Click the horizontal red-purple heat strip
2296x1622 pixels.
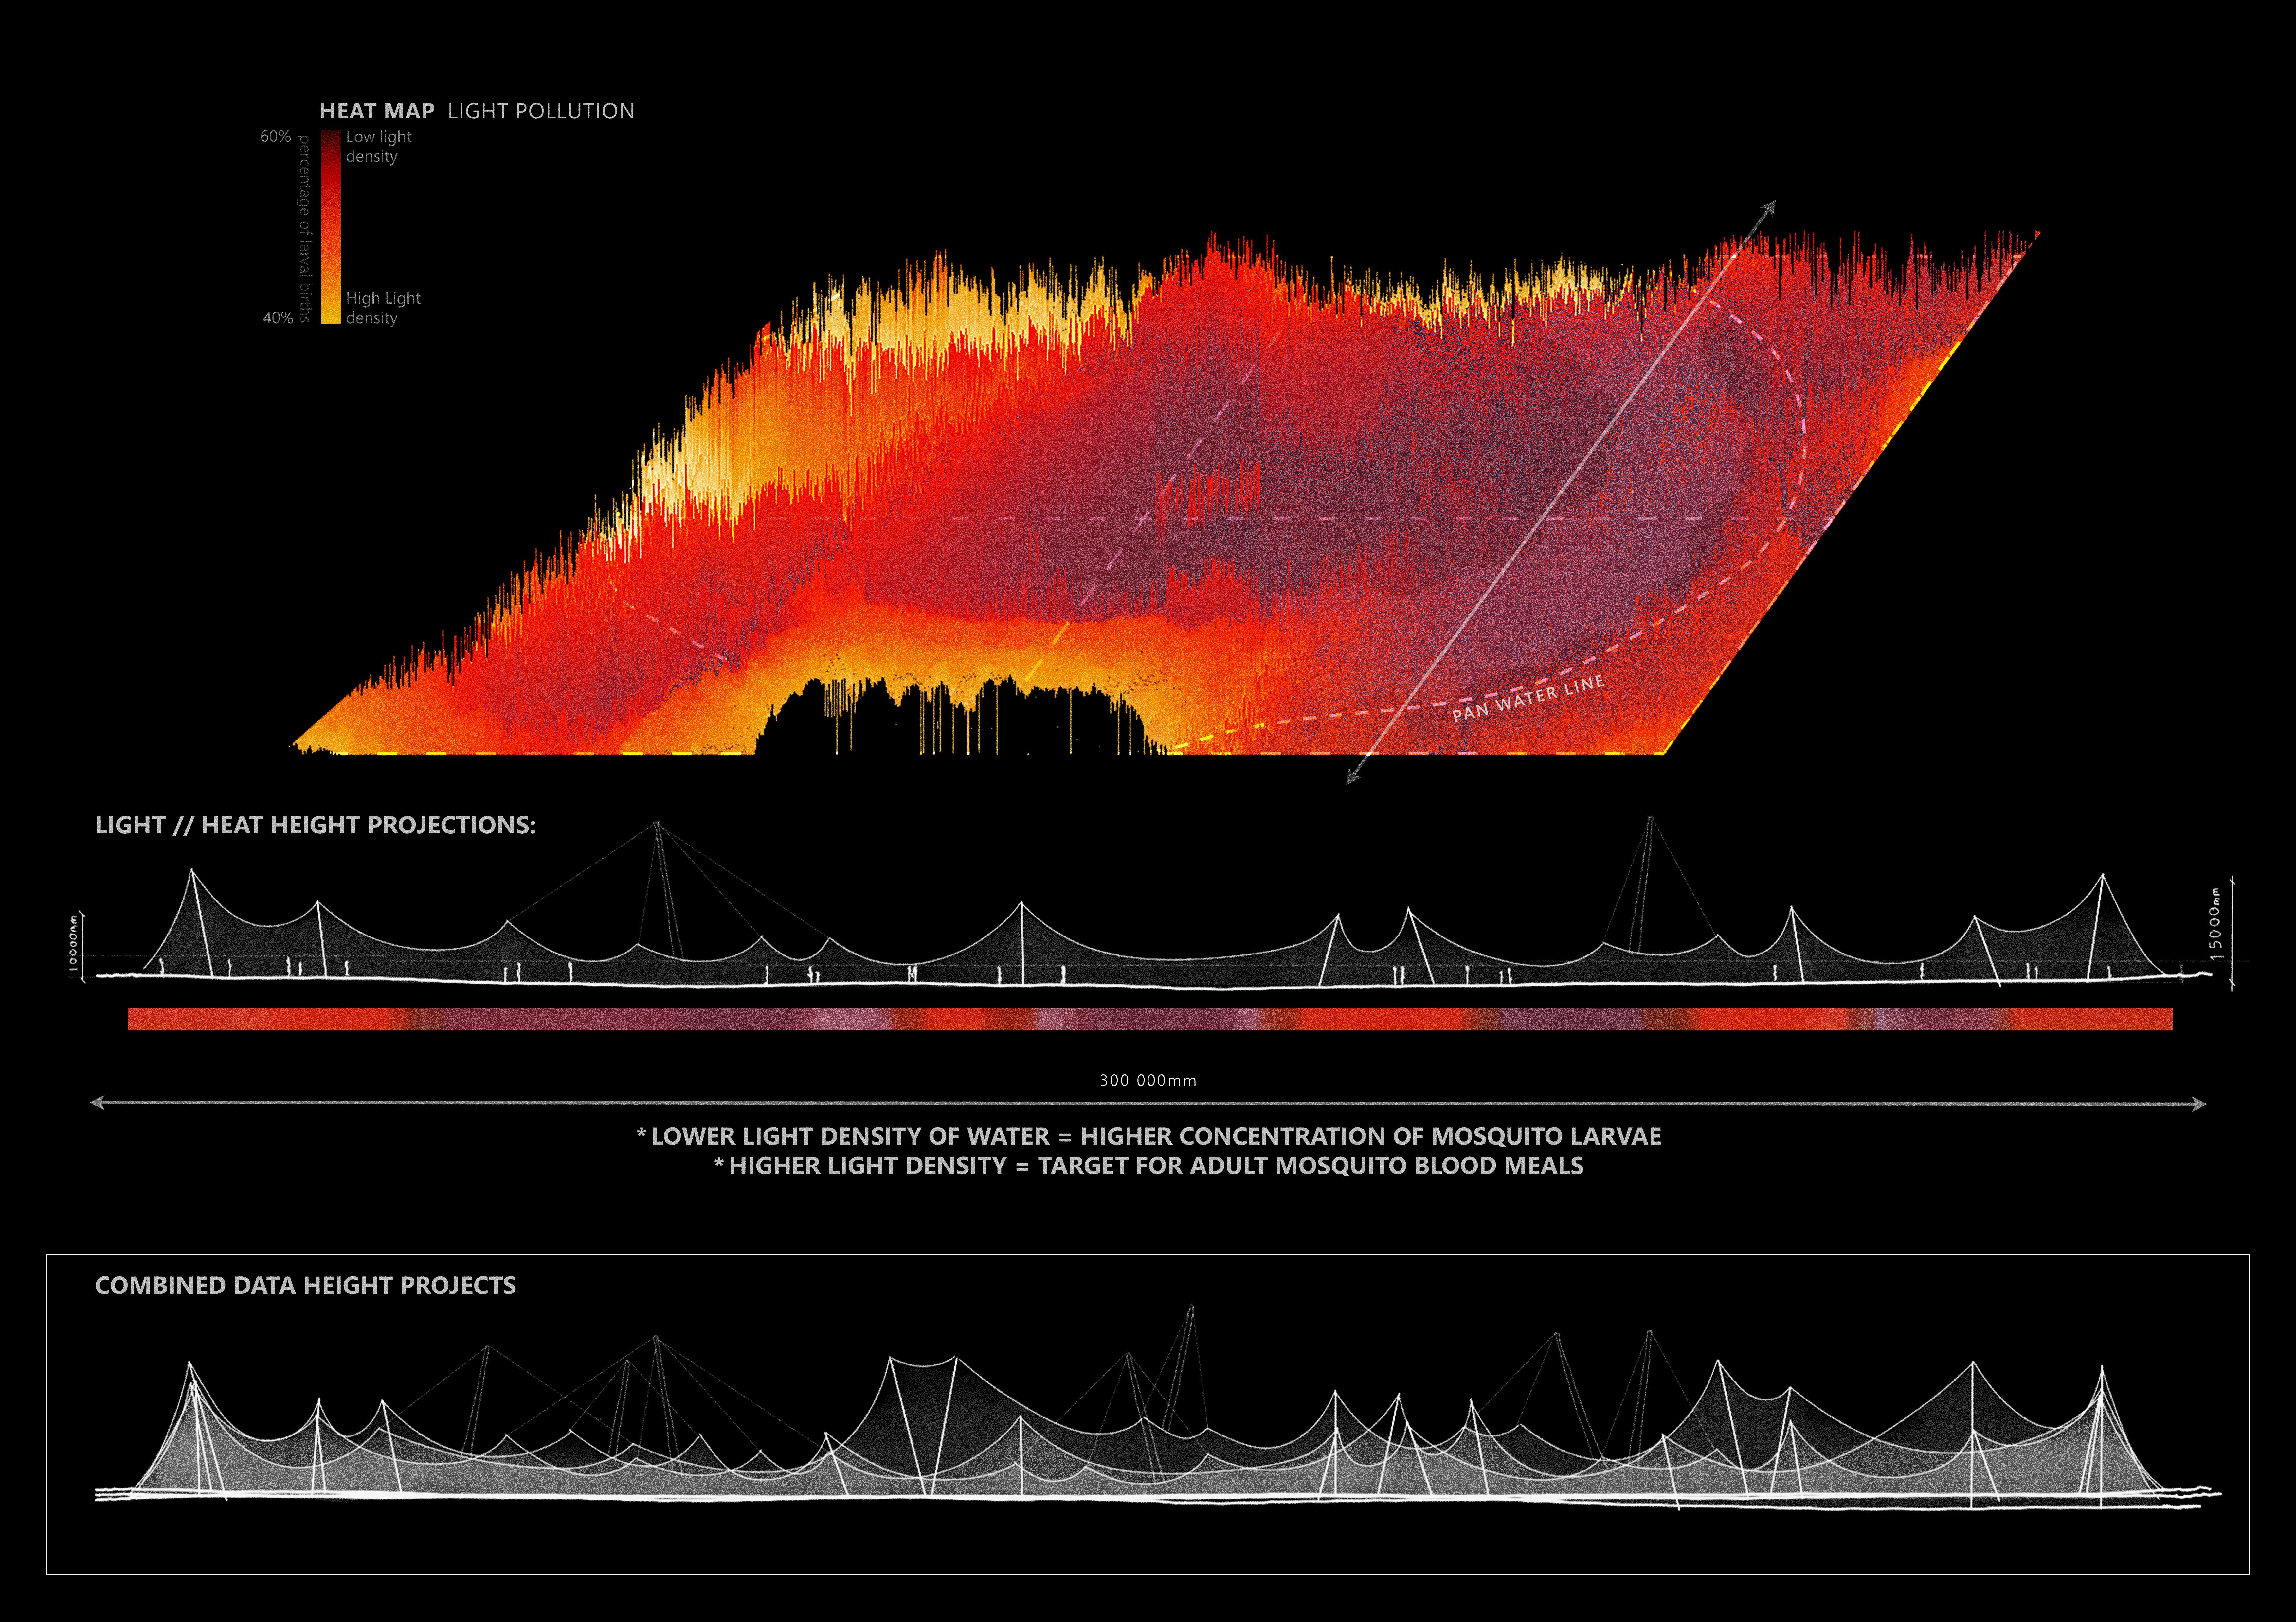coord(1150,1019)
